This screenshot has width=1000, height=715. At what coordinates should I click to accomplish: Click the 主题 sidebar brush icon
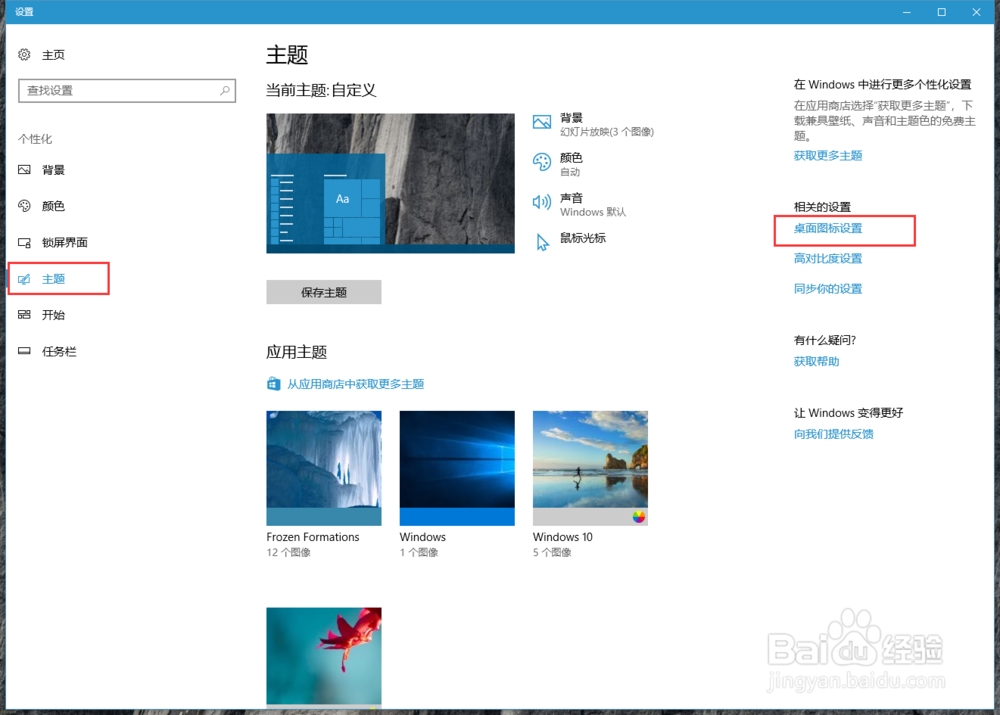click(24, 279)
